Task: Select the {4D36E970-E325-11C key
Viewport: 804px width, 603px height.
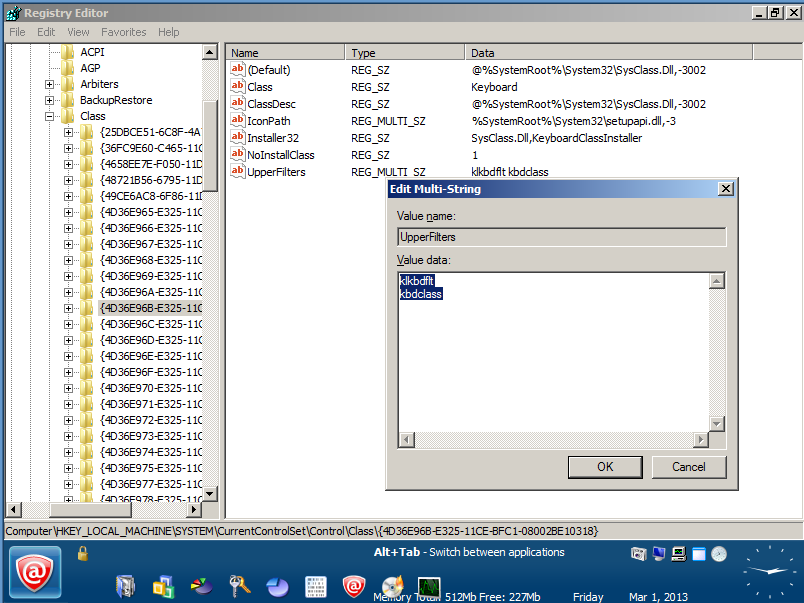Action: [151, 388]
